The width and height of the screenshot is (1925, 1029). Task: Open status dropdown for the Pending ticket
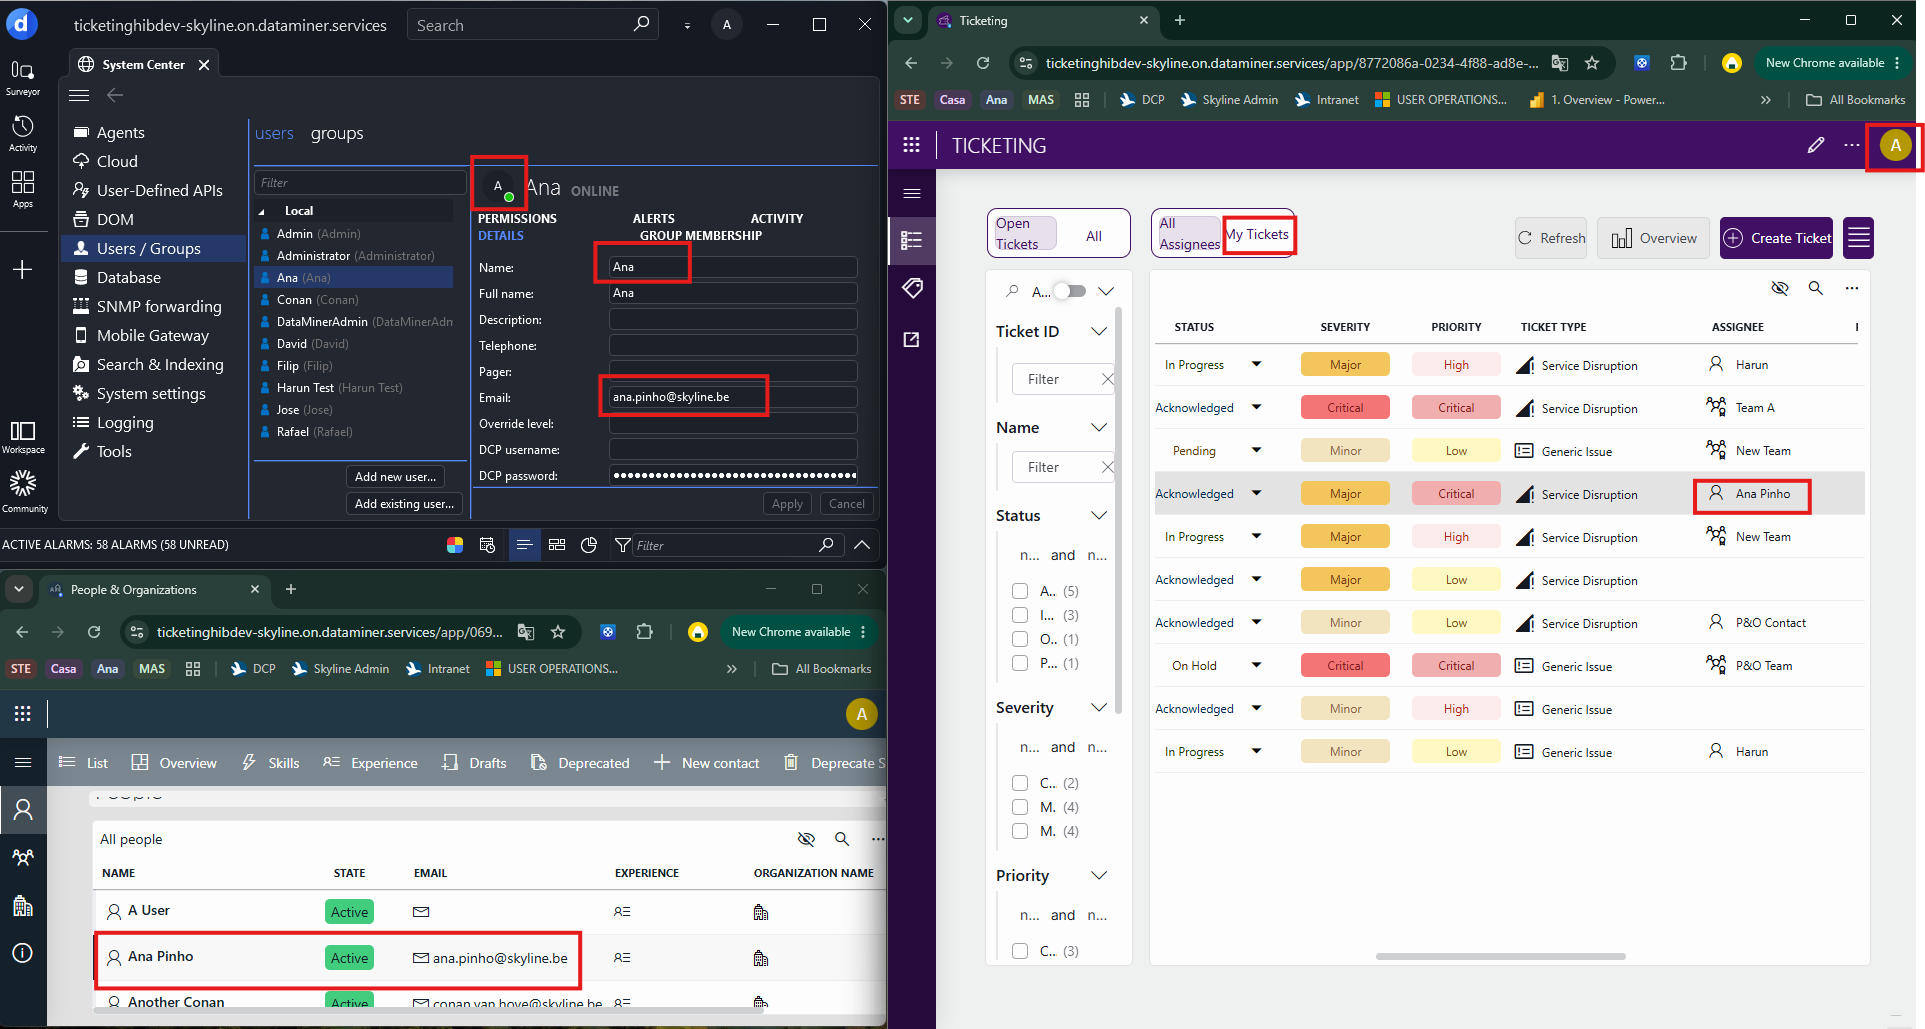pyautogui.click(x=1256, y=450)
